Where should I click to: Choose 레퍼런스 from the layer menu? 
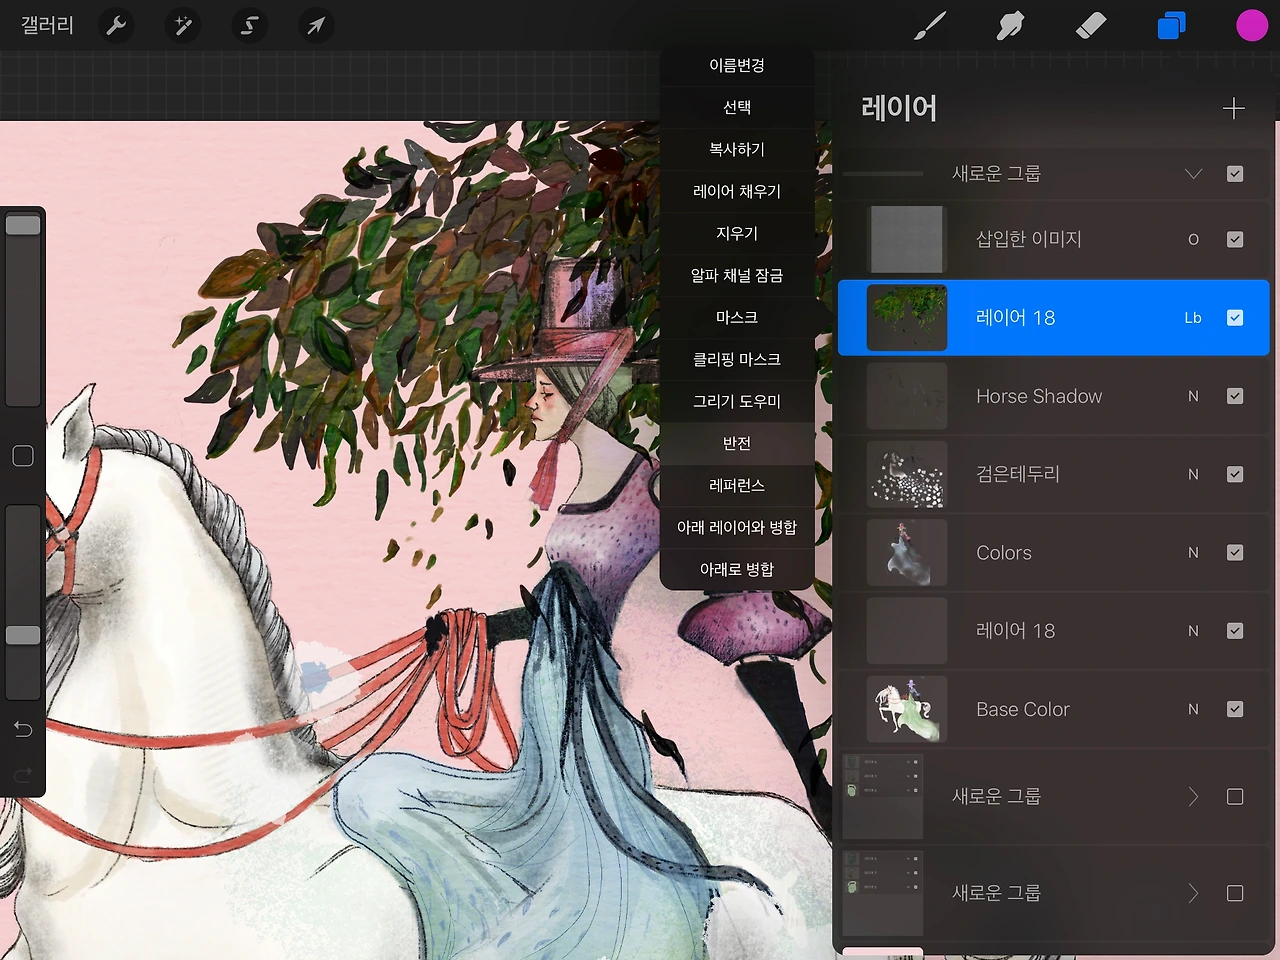pos(737,485)
